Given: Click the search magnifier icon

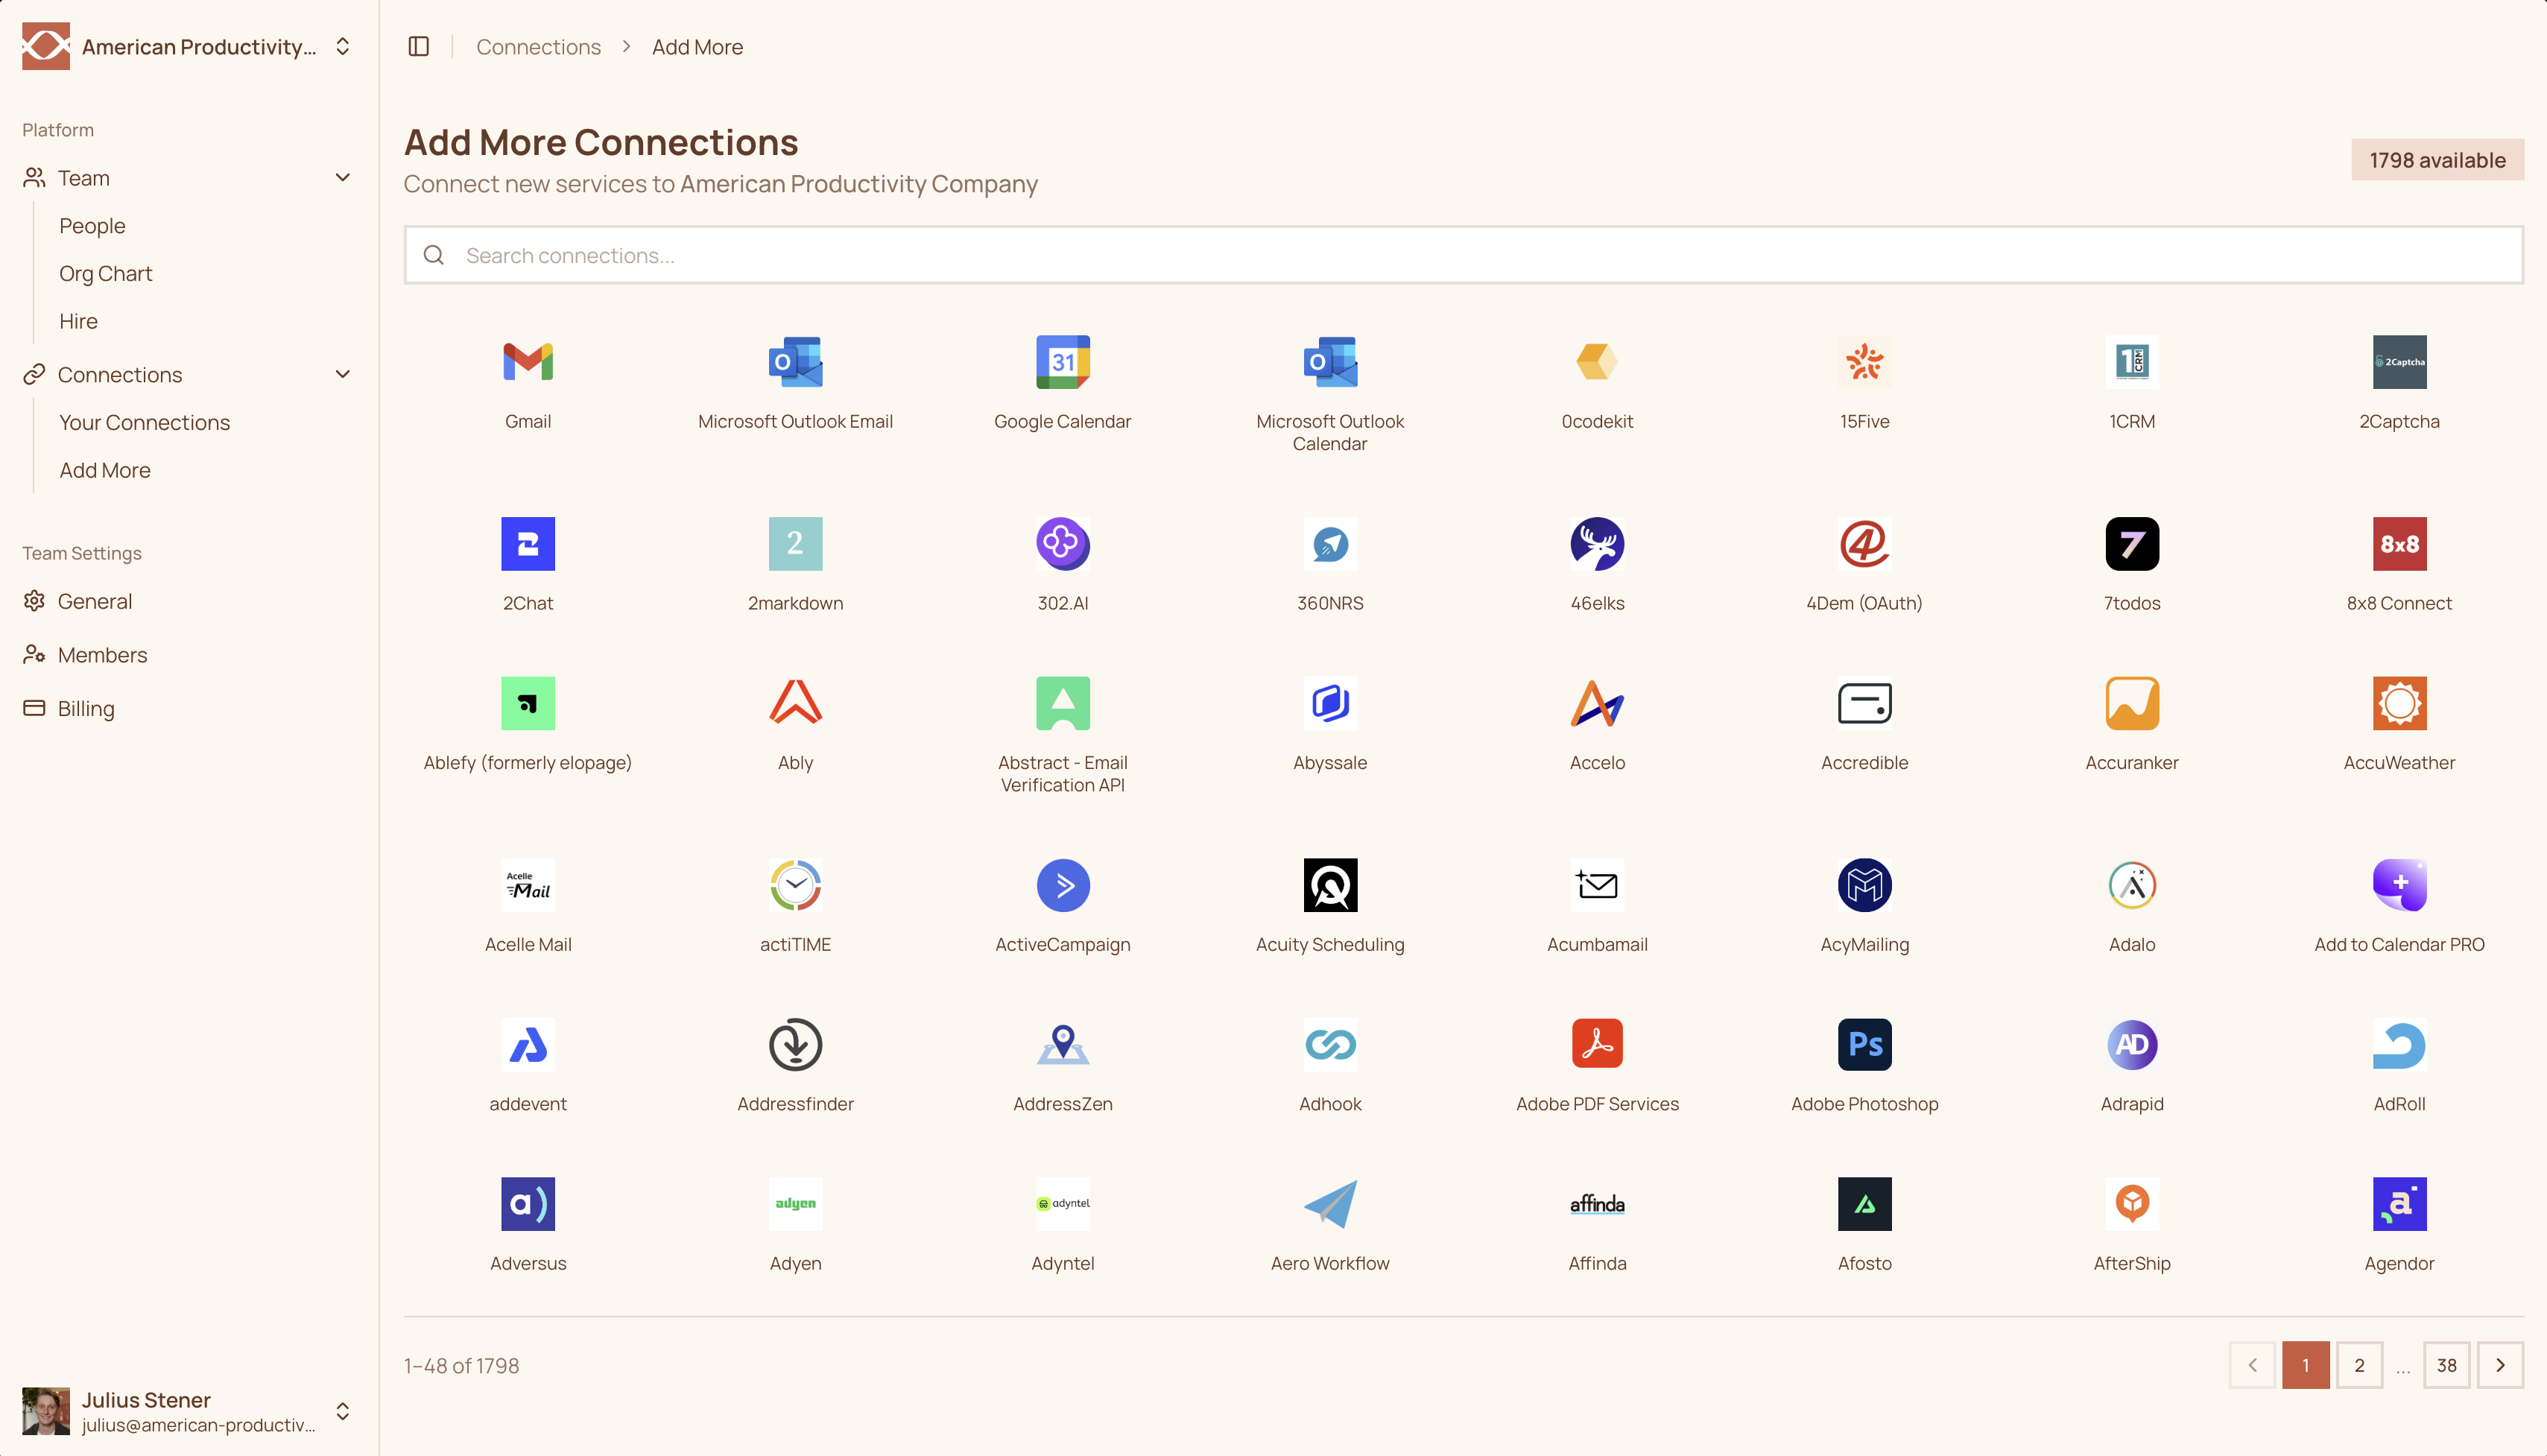Looking at the screenshot, I should click(x=434, y=255).
